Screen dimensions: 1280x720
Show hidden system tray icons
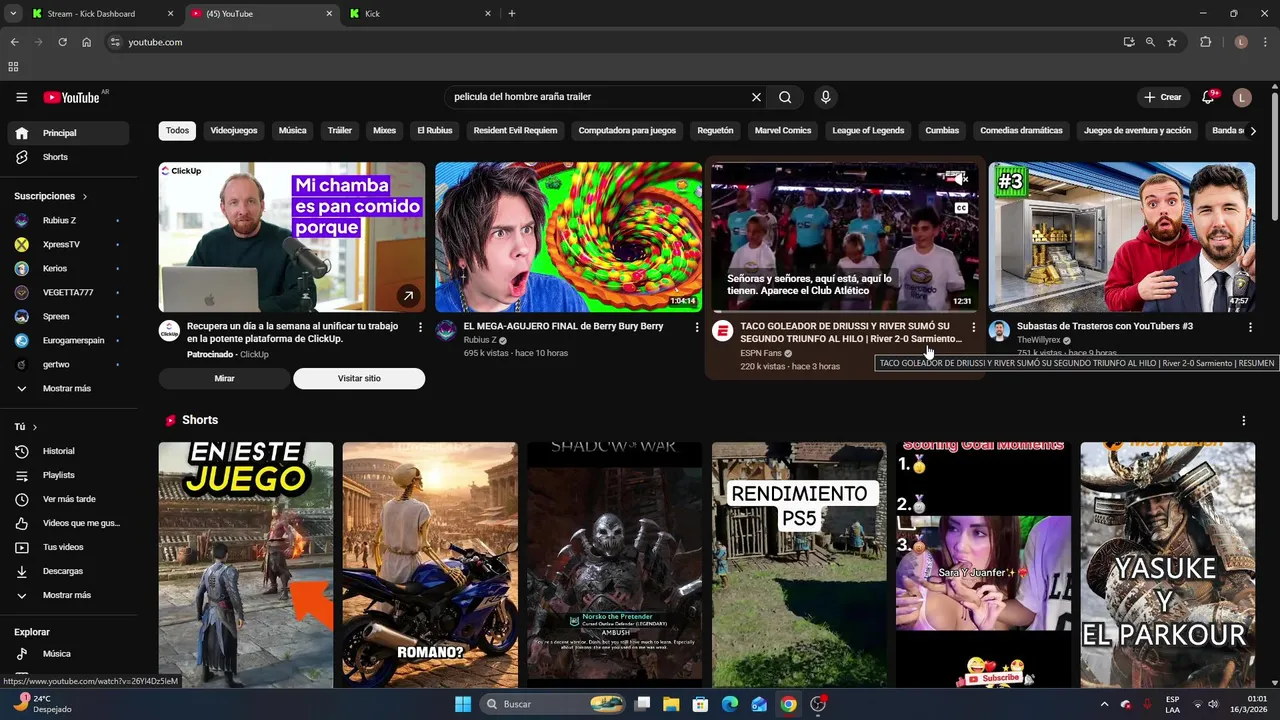[1104, 704]
